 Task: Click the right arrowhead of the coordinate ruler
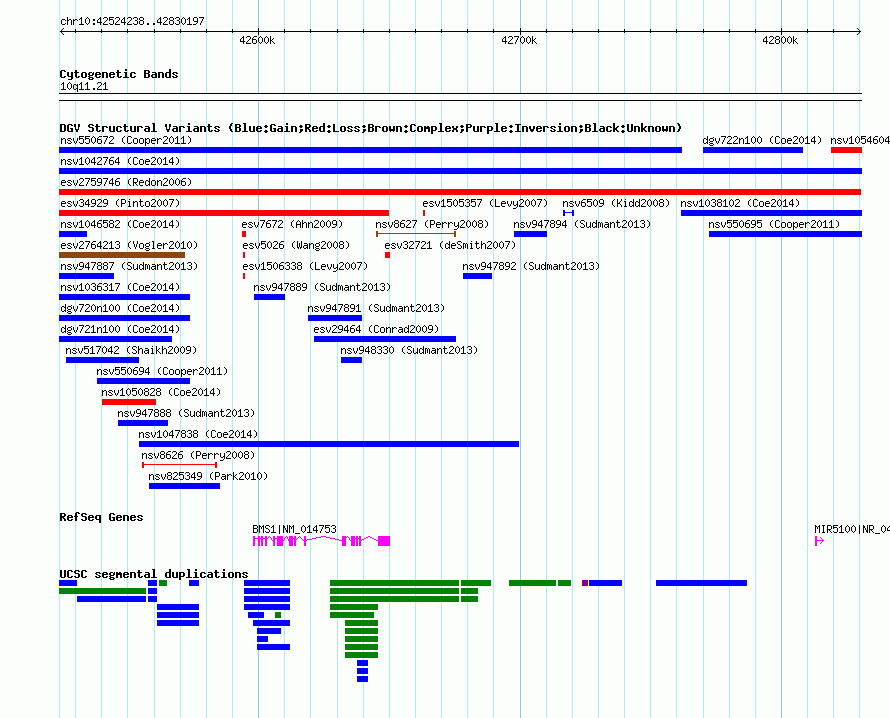tap(859, 32)
